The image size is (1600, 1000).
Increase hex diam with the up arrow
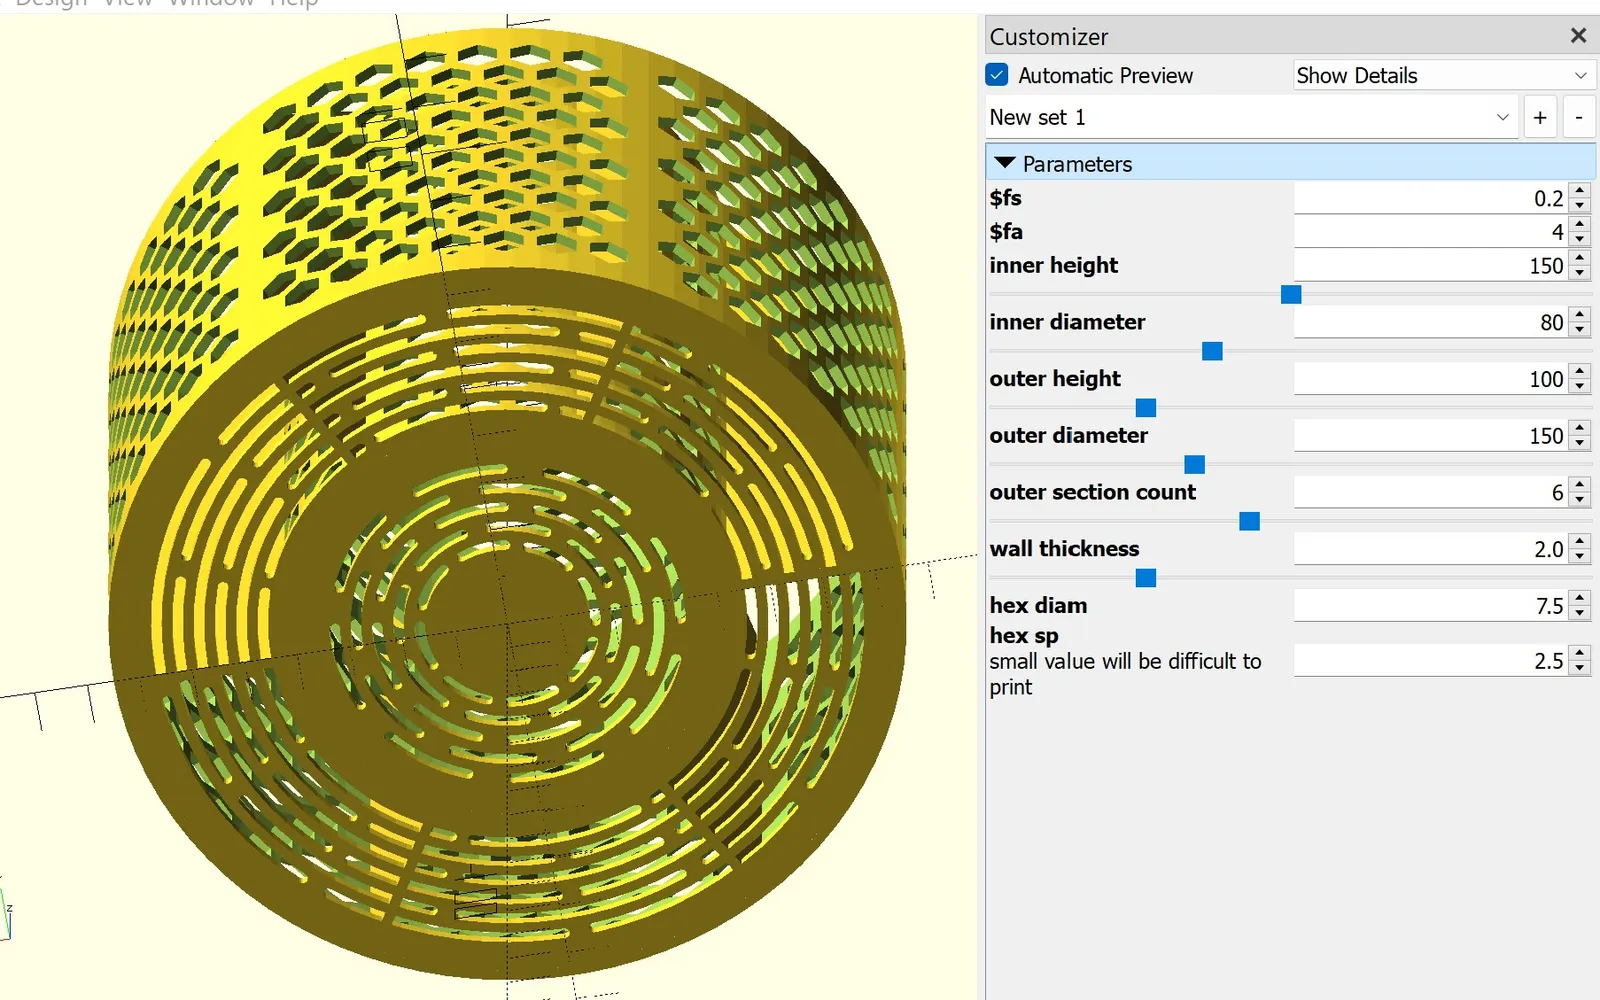click(1580, 599)
